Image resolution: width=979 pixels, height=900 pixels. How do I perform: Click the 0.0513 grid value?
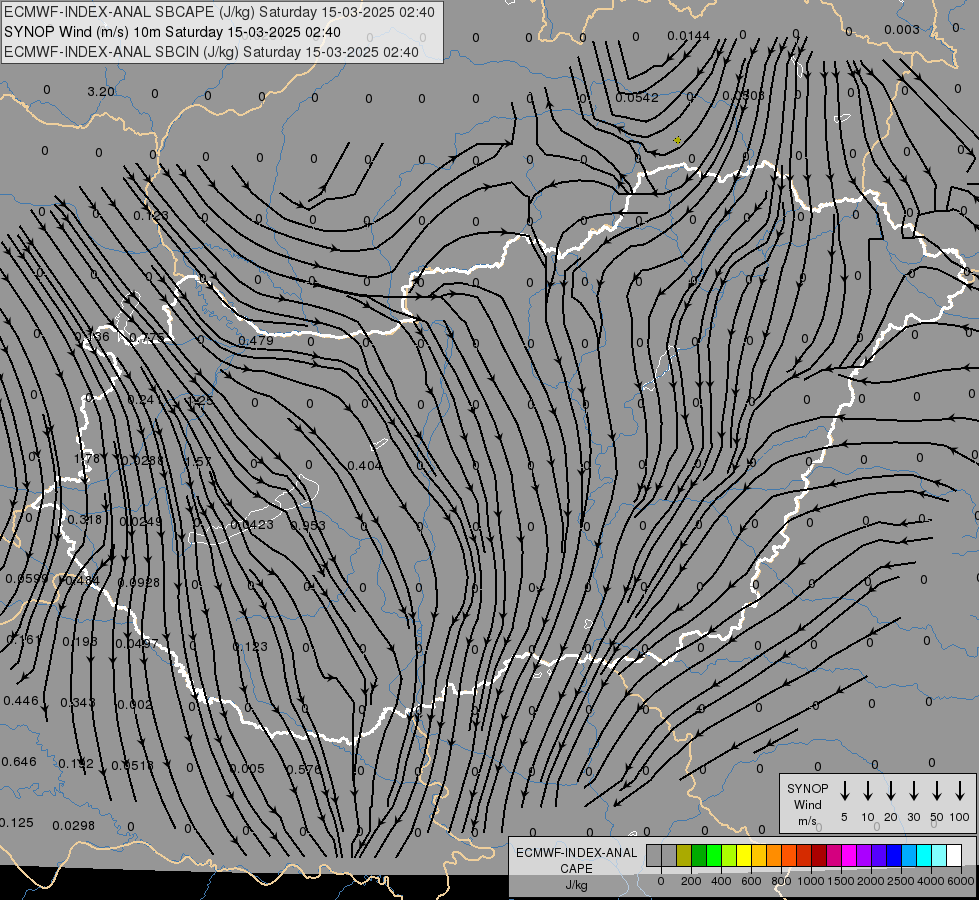coord(132,765)
